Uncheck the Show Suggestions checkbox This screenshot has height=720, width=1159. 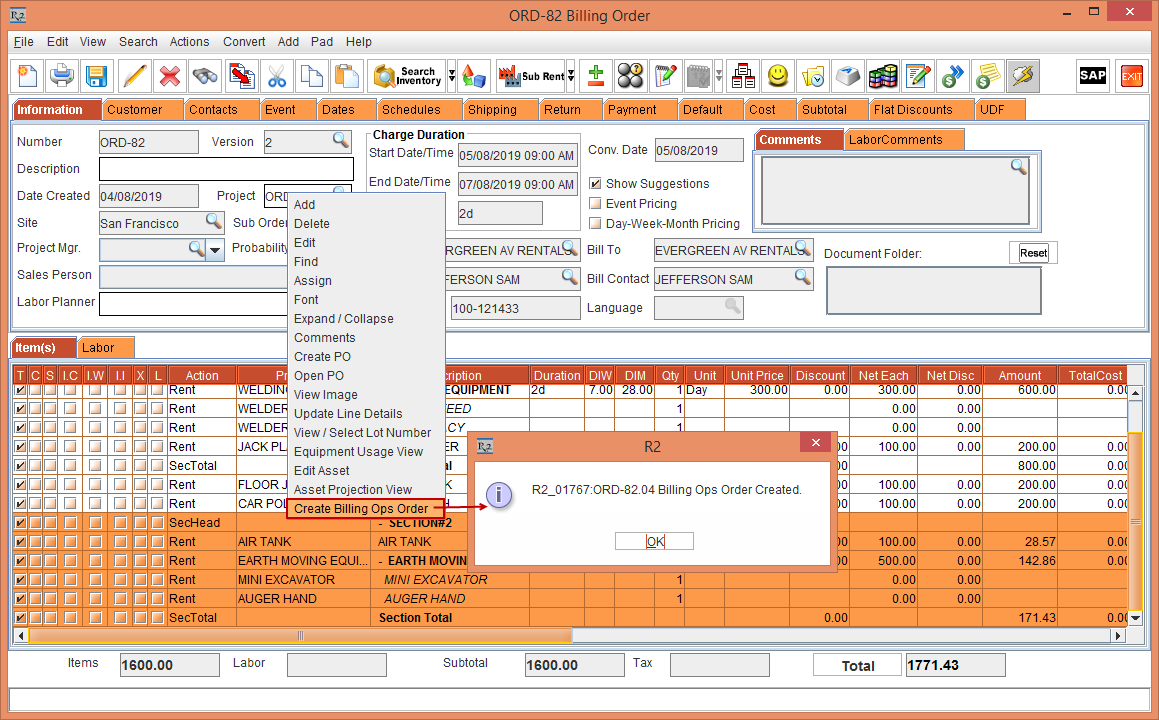(595, 184)
